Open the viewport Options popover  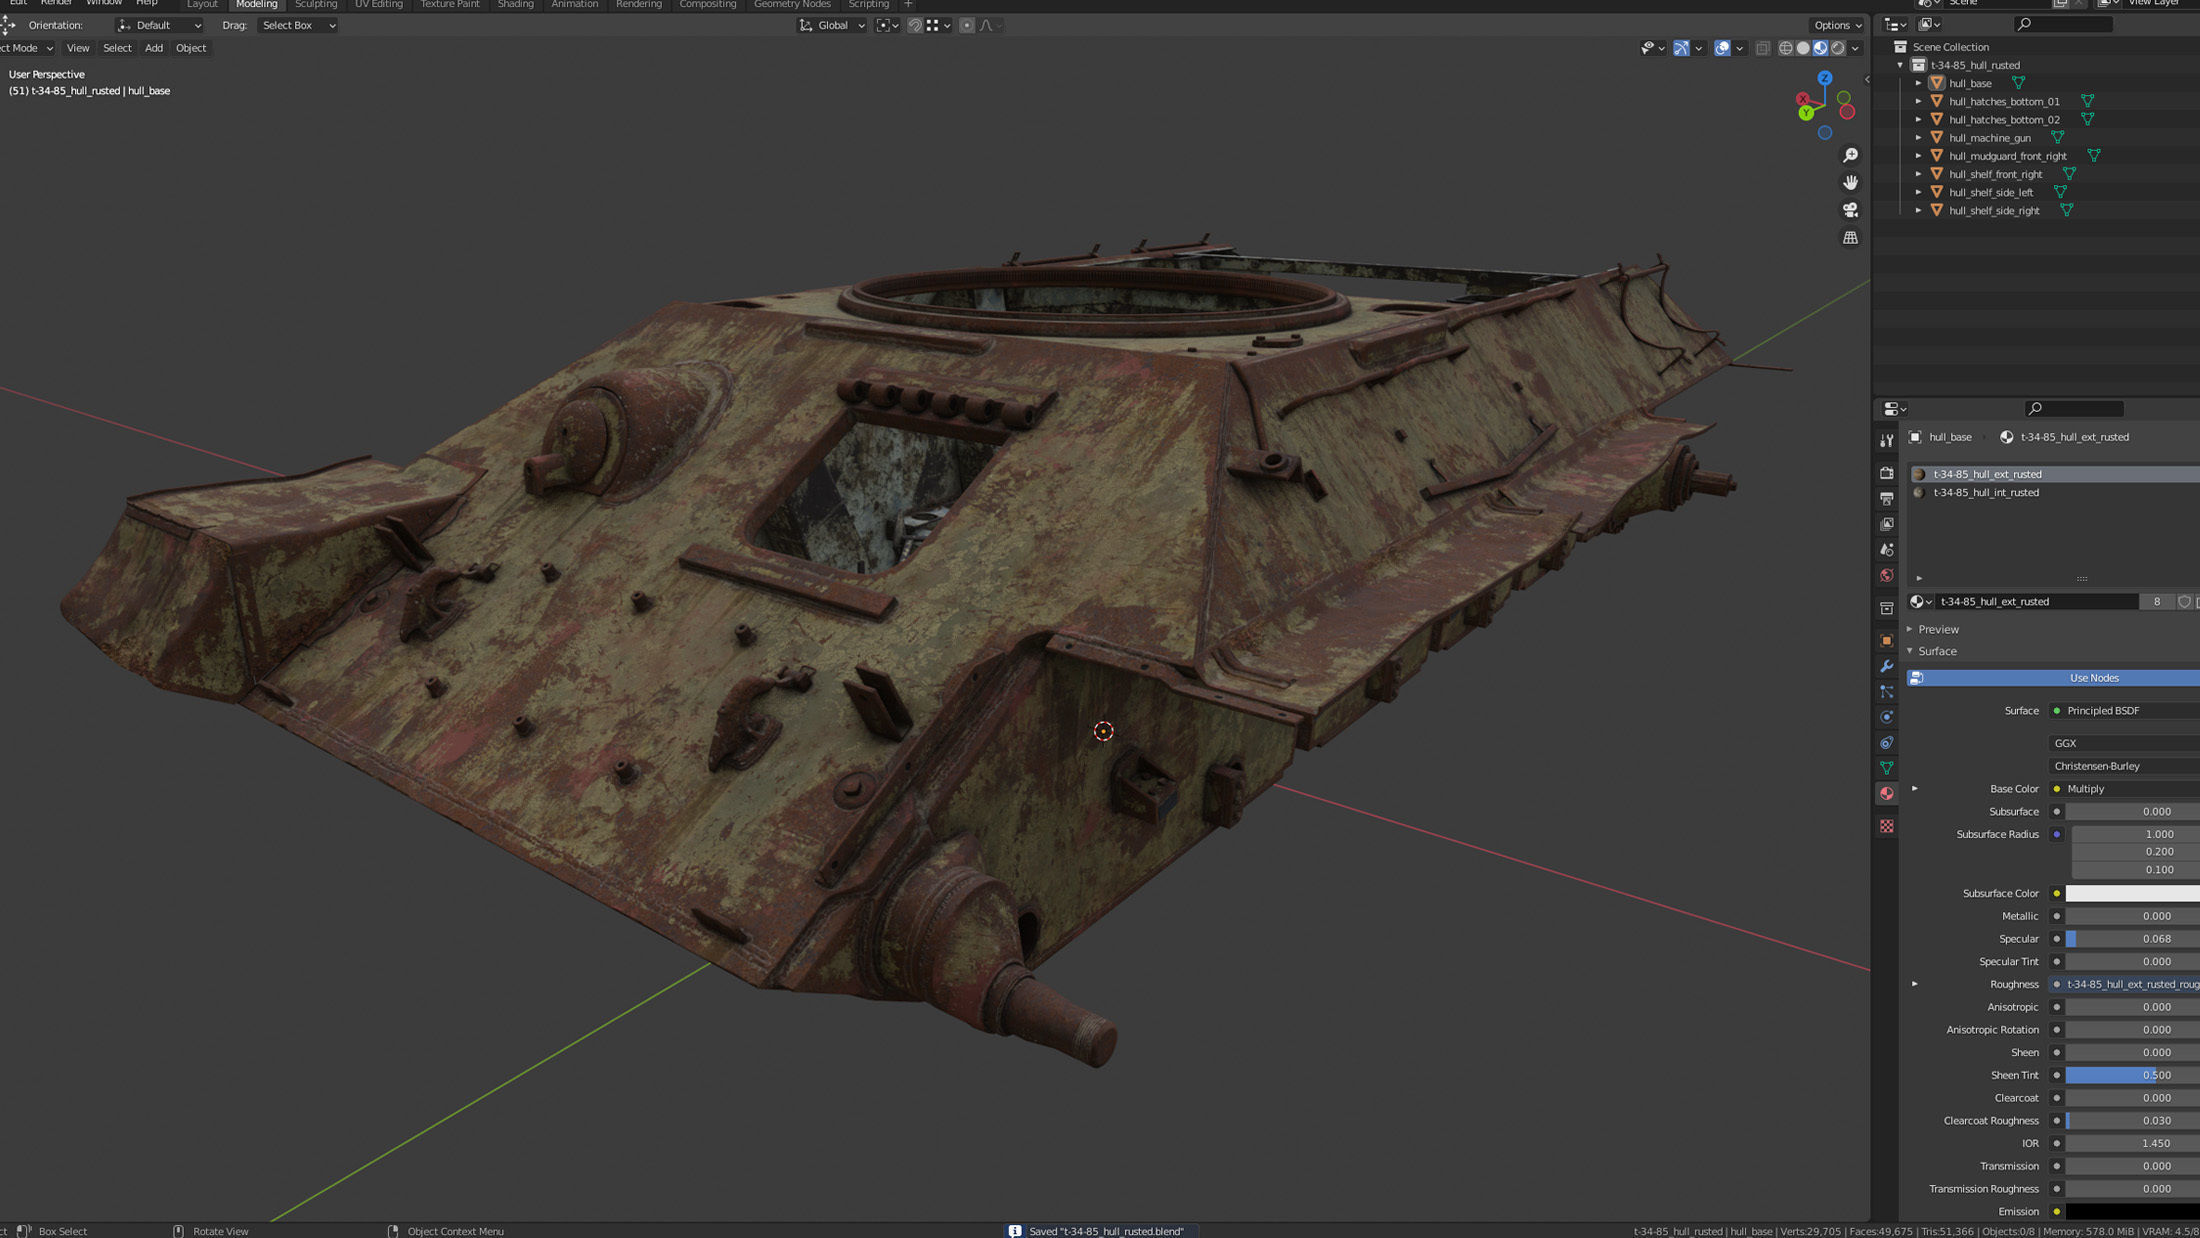(x=1837, y=25)
